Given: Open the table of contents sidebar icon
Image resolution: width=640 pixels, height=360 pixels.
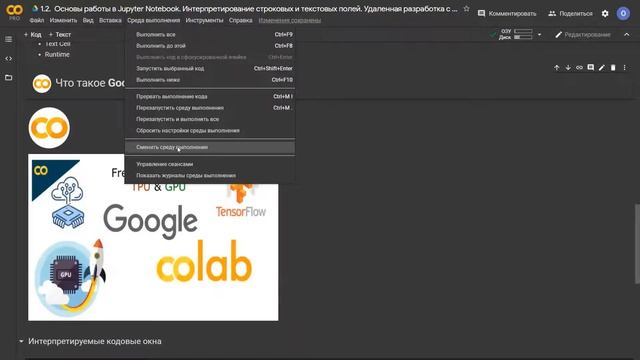Looking at the screenshot, I should 9,39.
